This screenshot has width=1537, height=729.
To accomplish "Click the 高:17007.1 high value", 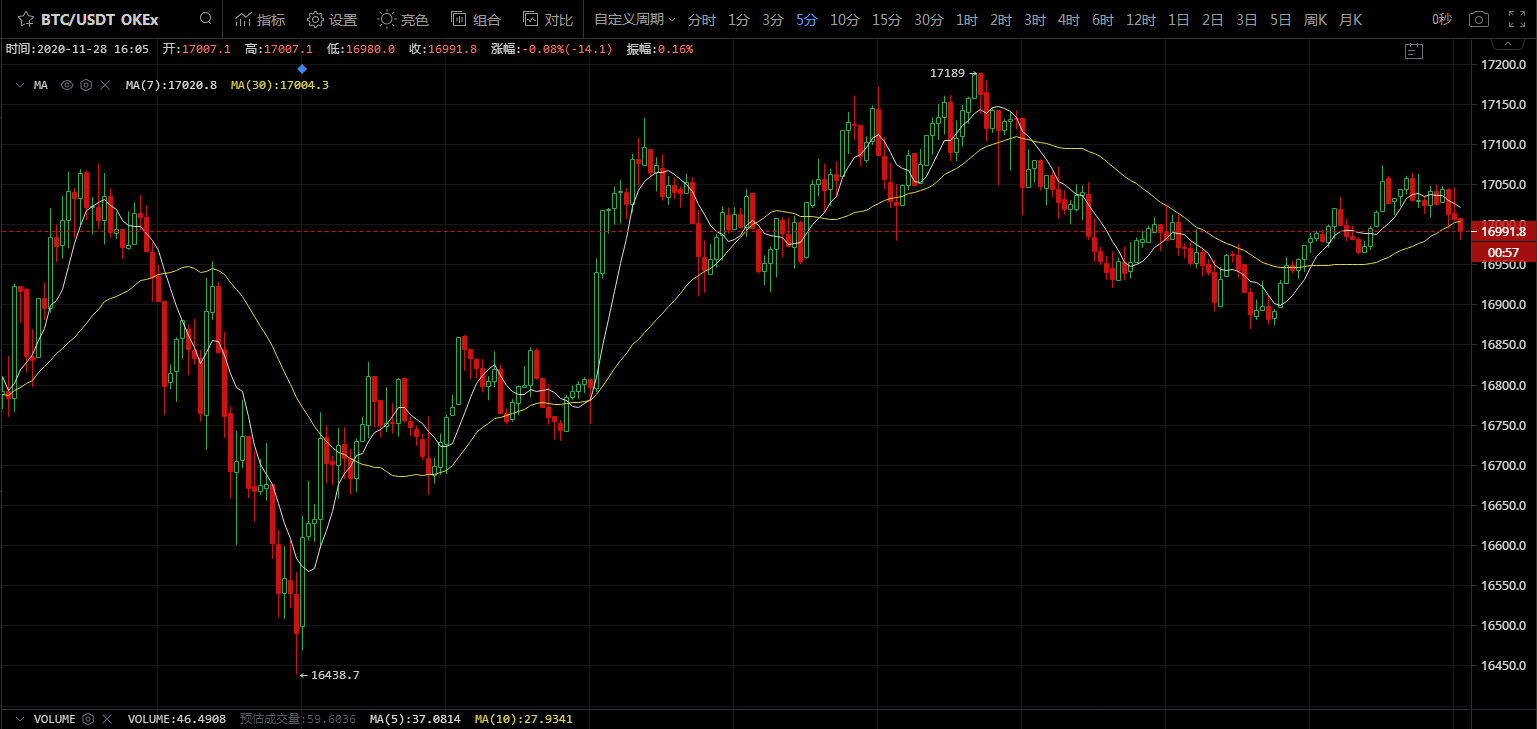I will (x=279, y=48).
